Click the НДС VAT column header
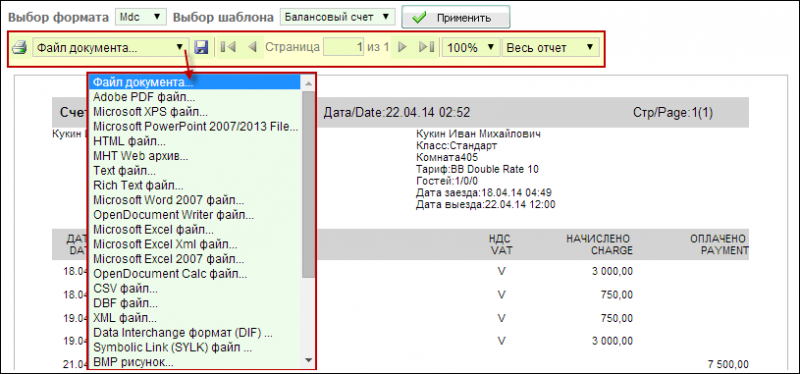 501,244
